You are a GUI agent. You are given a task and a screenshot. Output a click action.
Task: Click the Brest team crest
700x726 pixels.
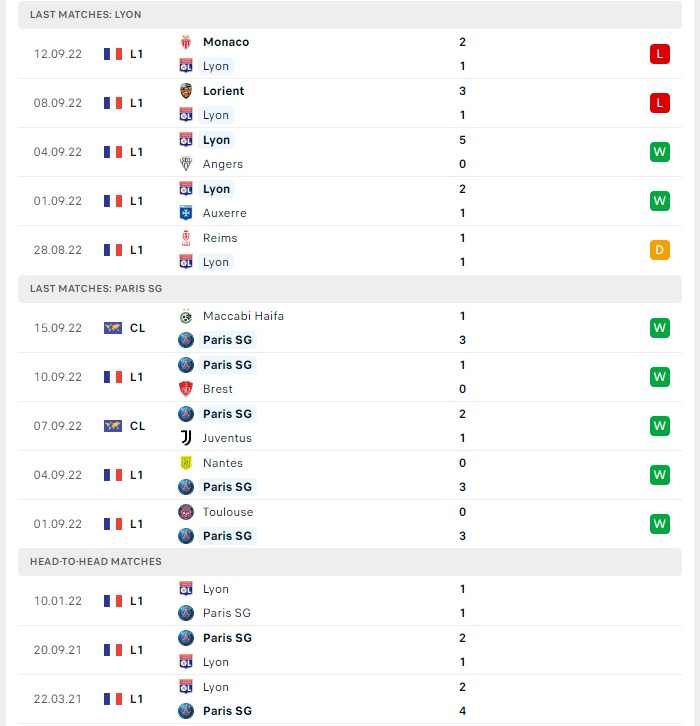click(186, 389)
